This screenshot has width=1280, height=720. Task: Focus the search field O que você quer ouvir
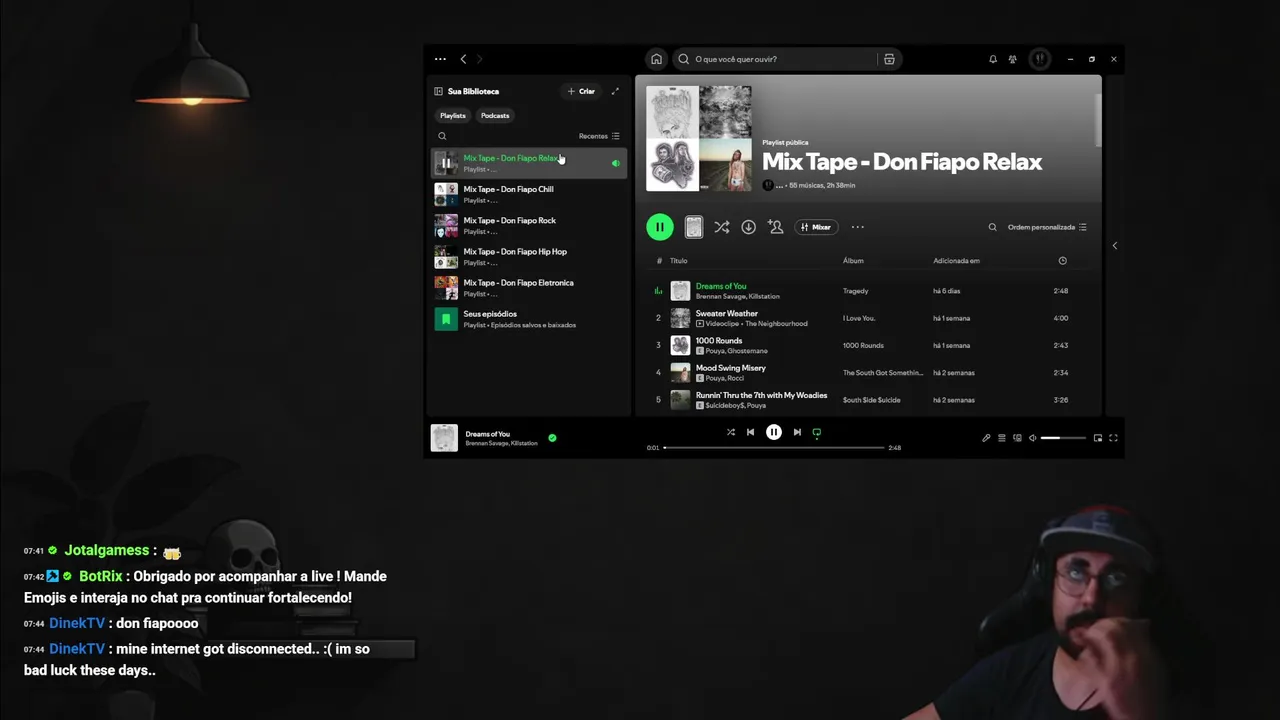coord(775,59)
